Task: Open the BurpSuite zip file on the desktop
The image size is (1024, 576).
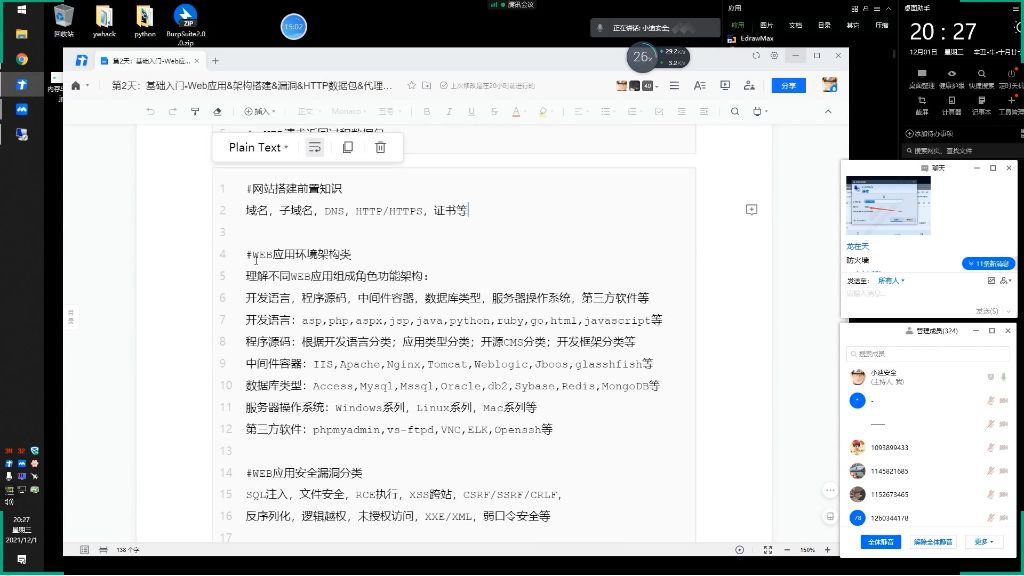Action: tap(185, 25)
